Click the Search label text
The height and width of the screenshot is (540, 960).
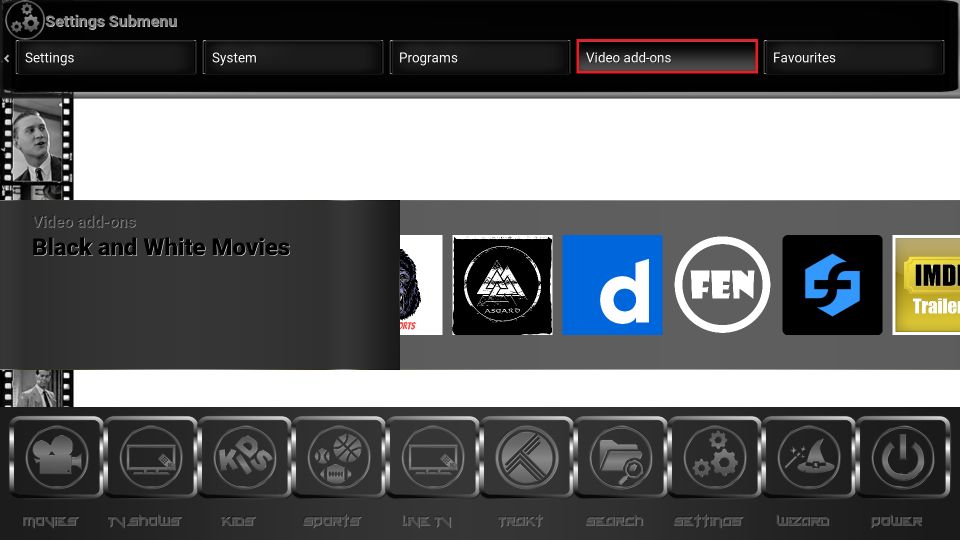615,521
